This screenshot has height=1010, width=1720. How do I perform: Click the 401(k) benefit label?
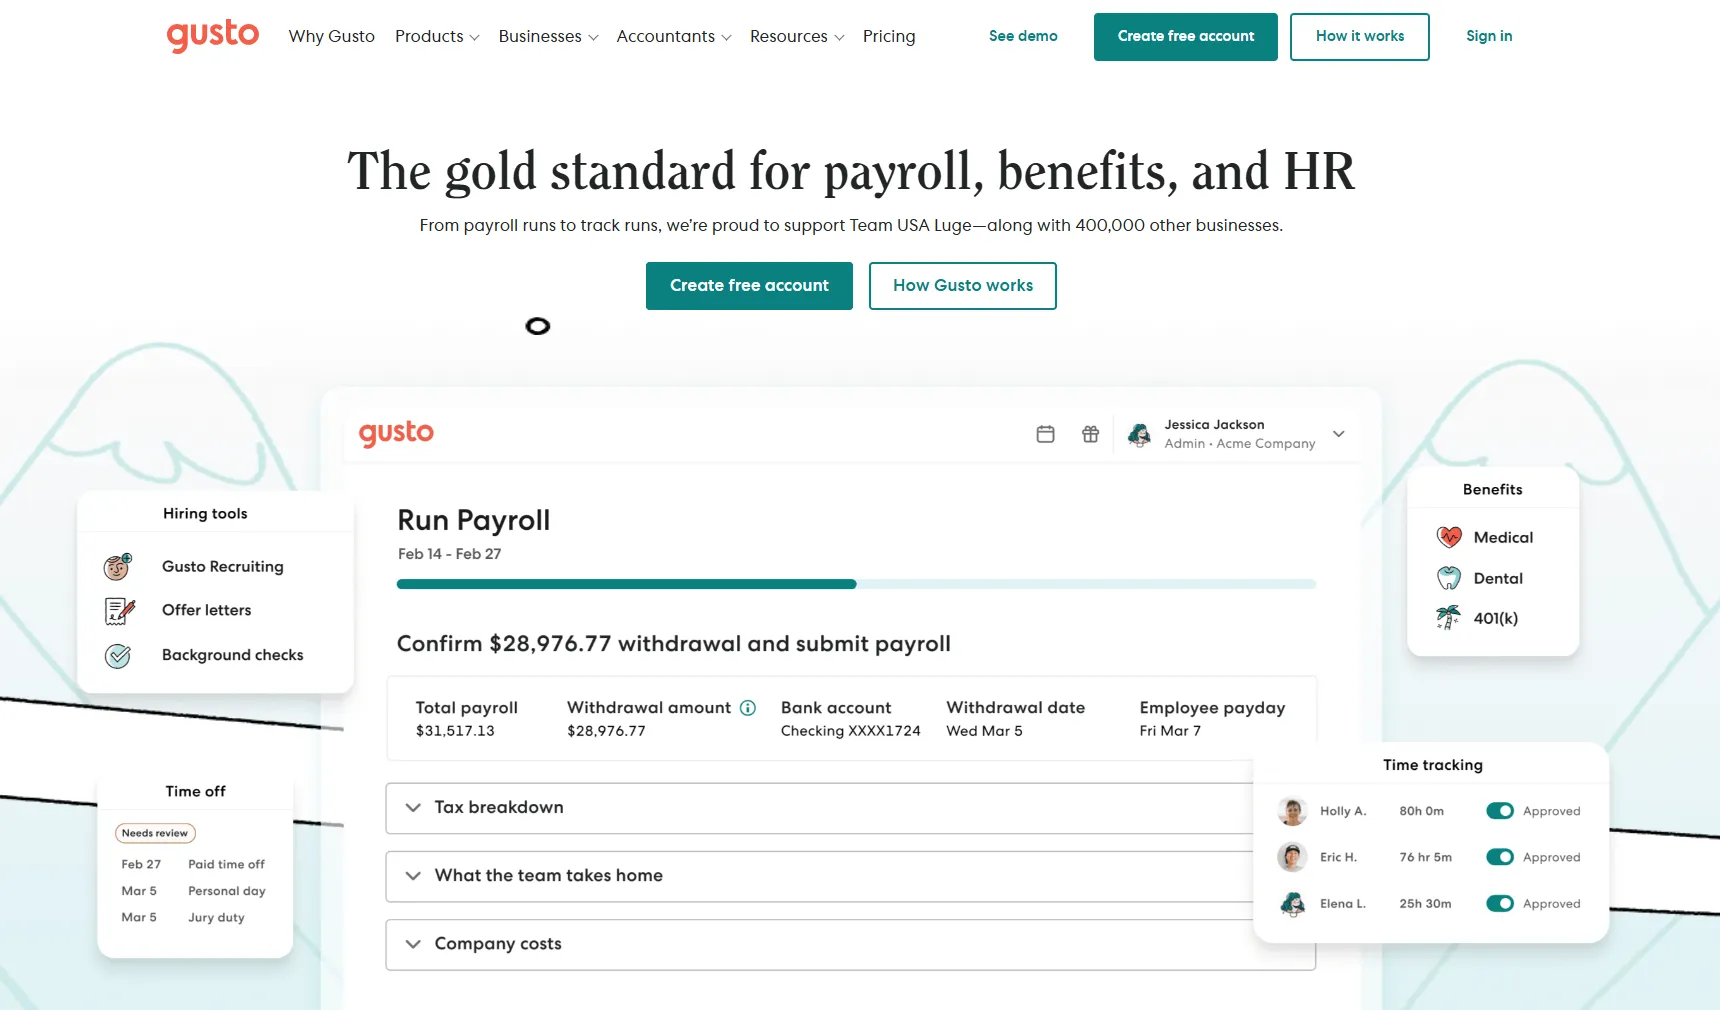point(1495,618)
